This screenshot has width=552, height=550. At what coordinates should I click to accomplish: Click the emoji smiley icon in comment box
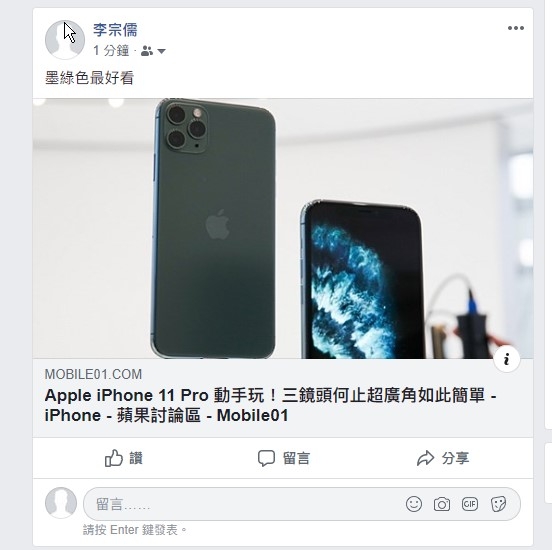click(414, 504)
